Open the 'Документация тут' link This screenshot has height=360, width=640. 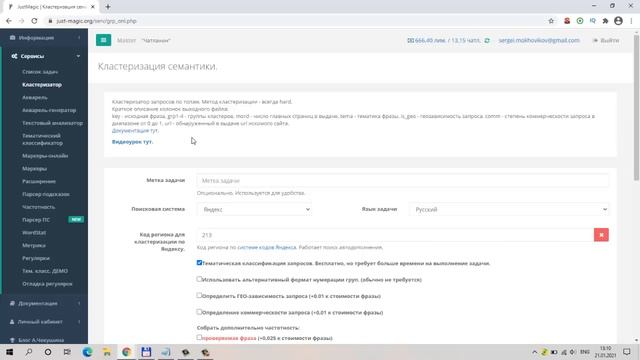pyautogui.click(x=135, y=130)
